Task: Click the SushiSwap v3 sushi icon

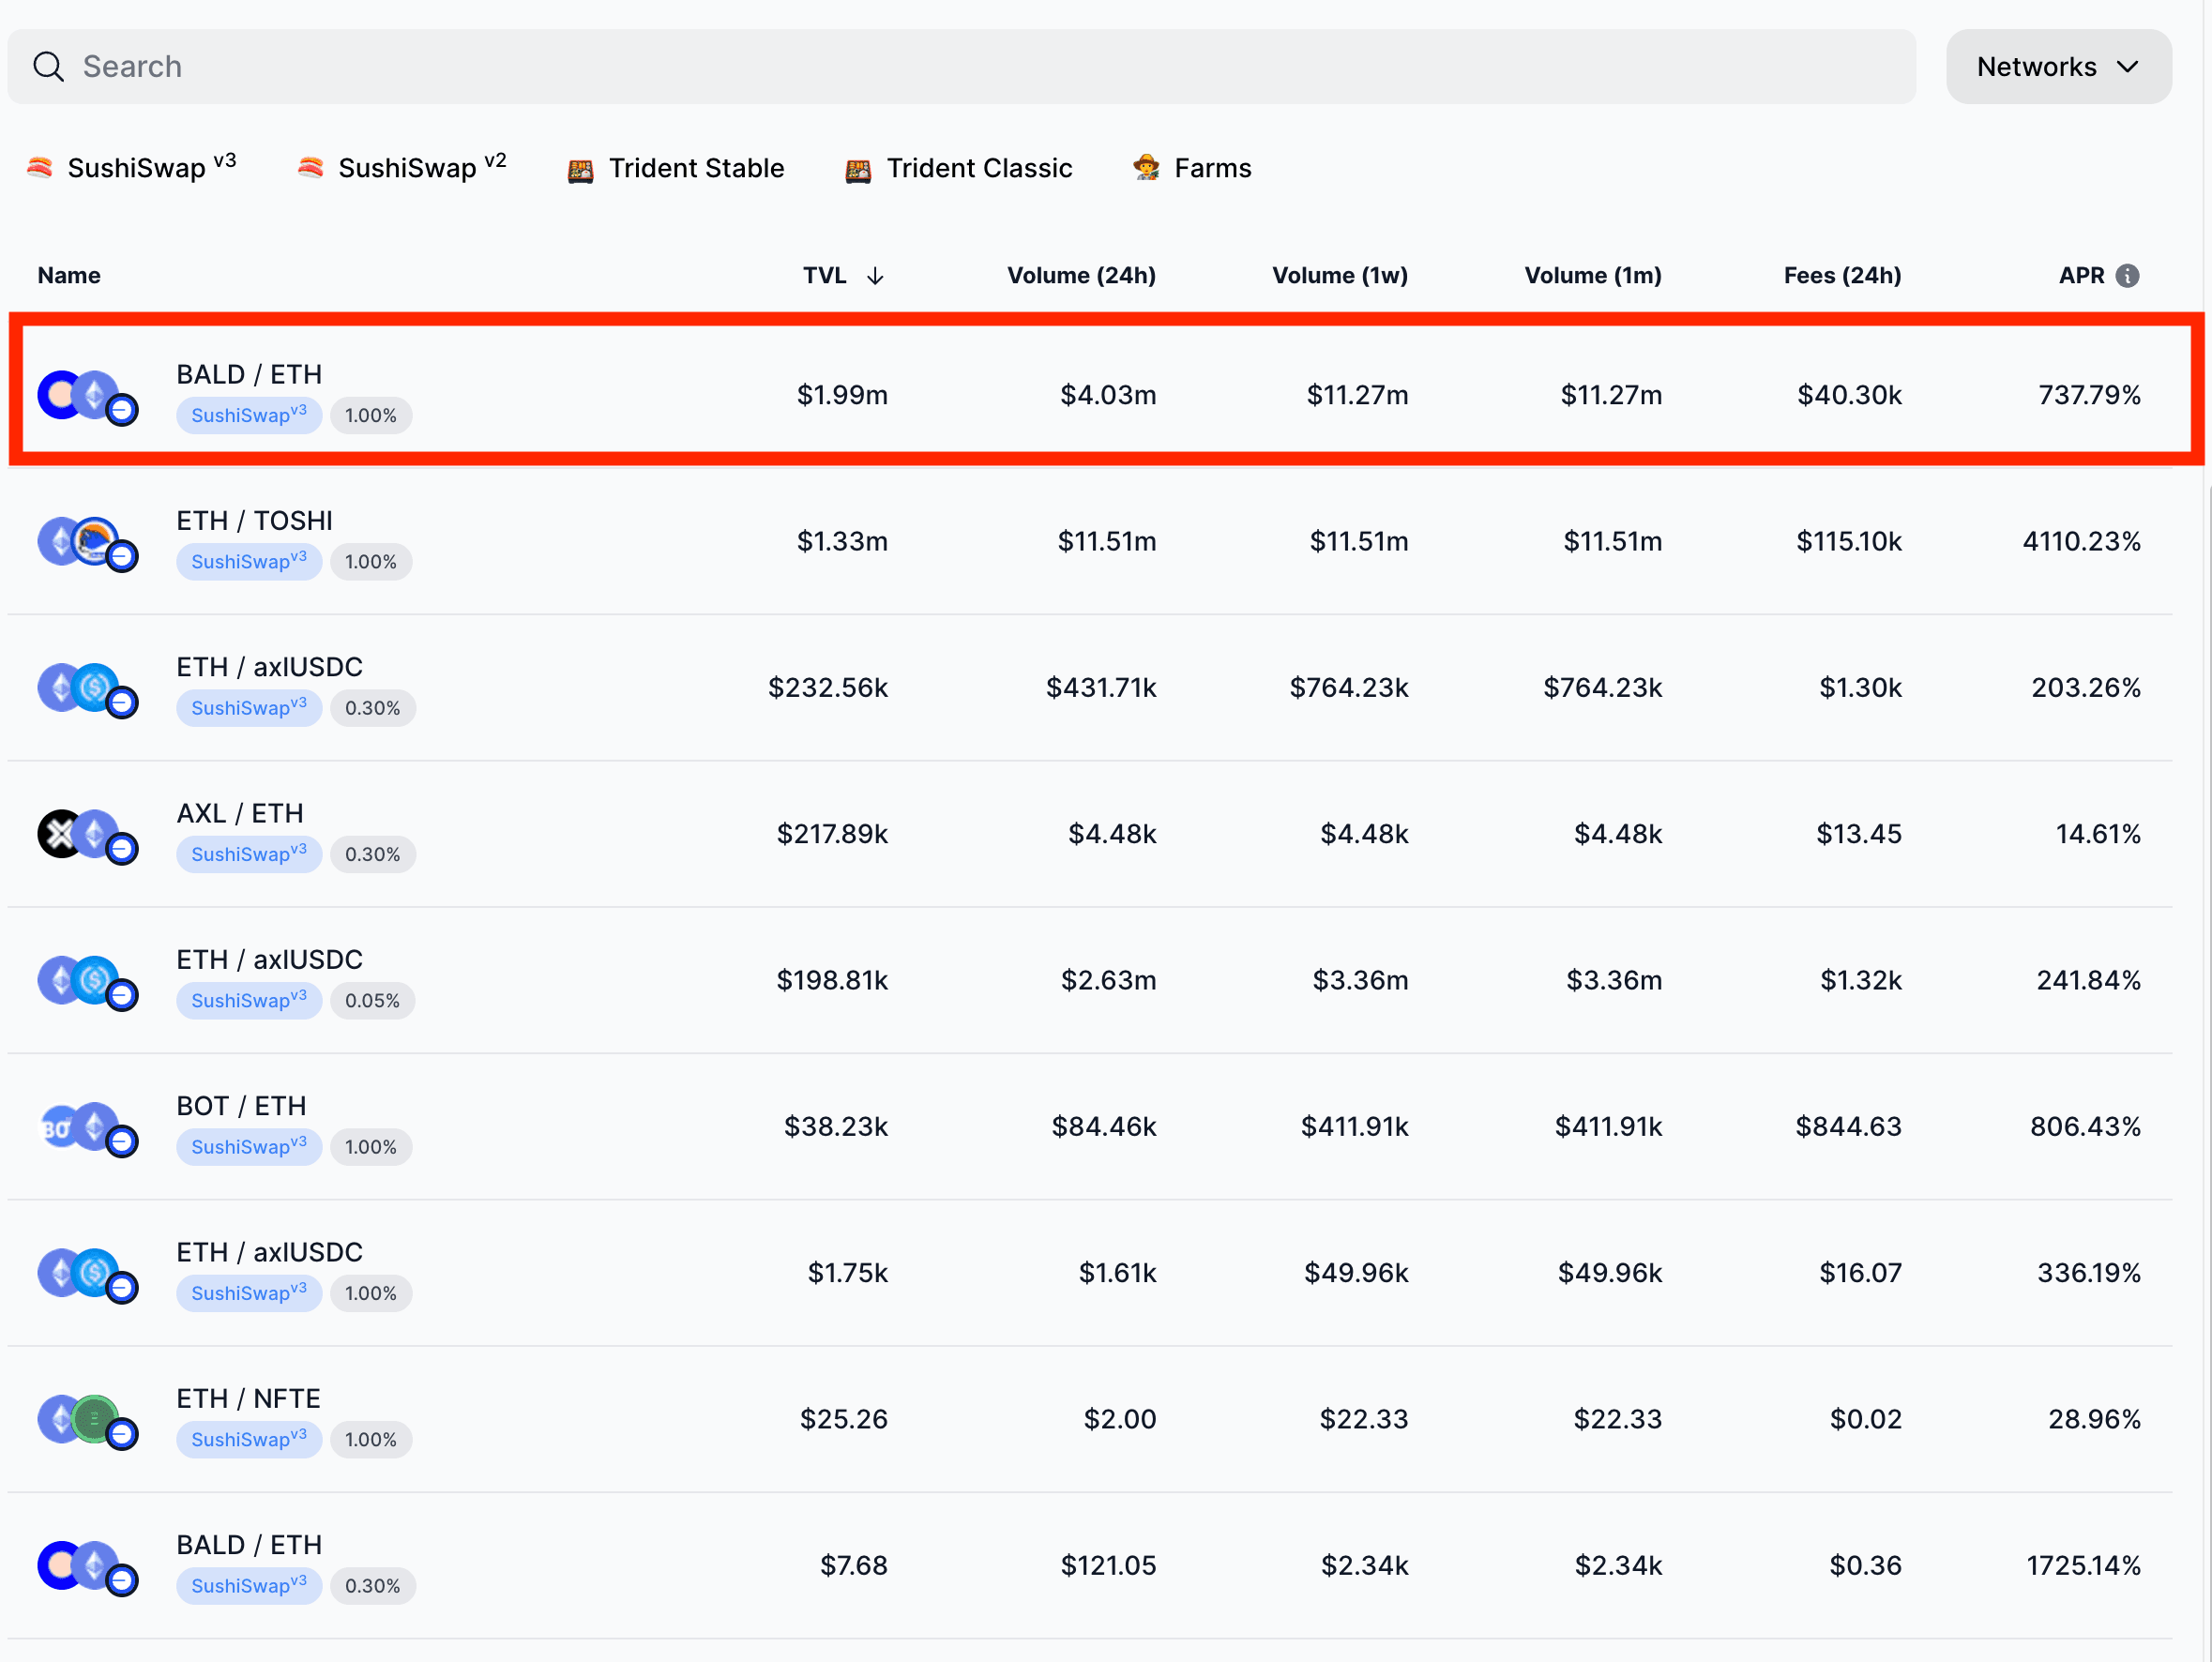Action: point(40,167)
